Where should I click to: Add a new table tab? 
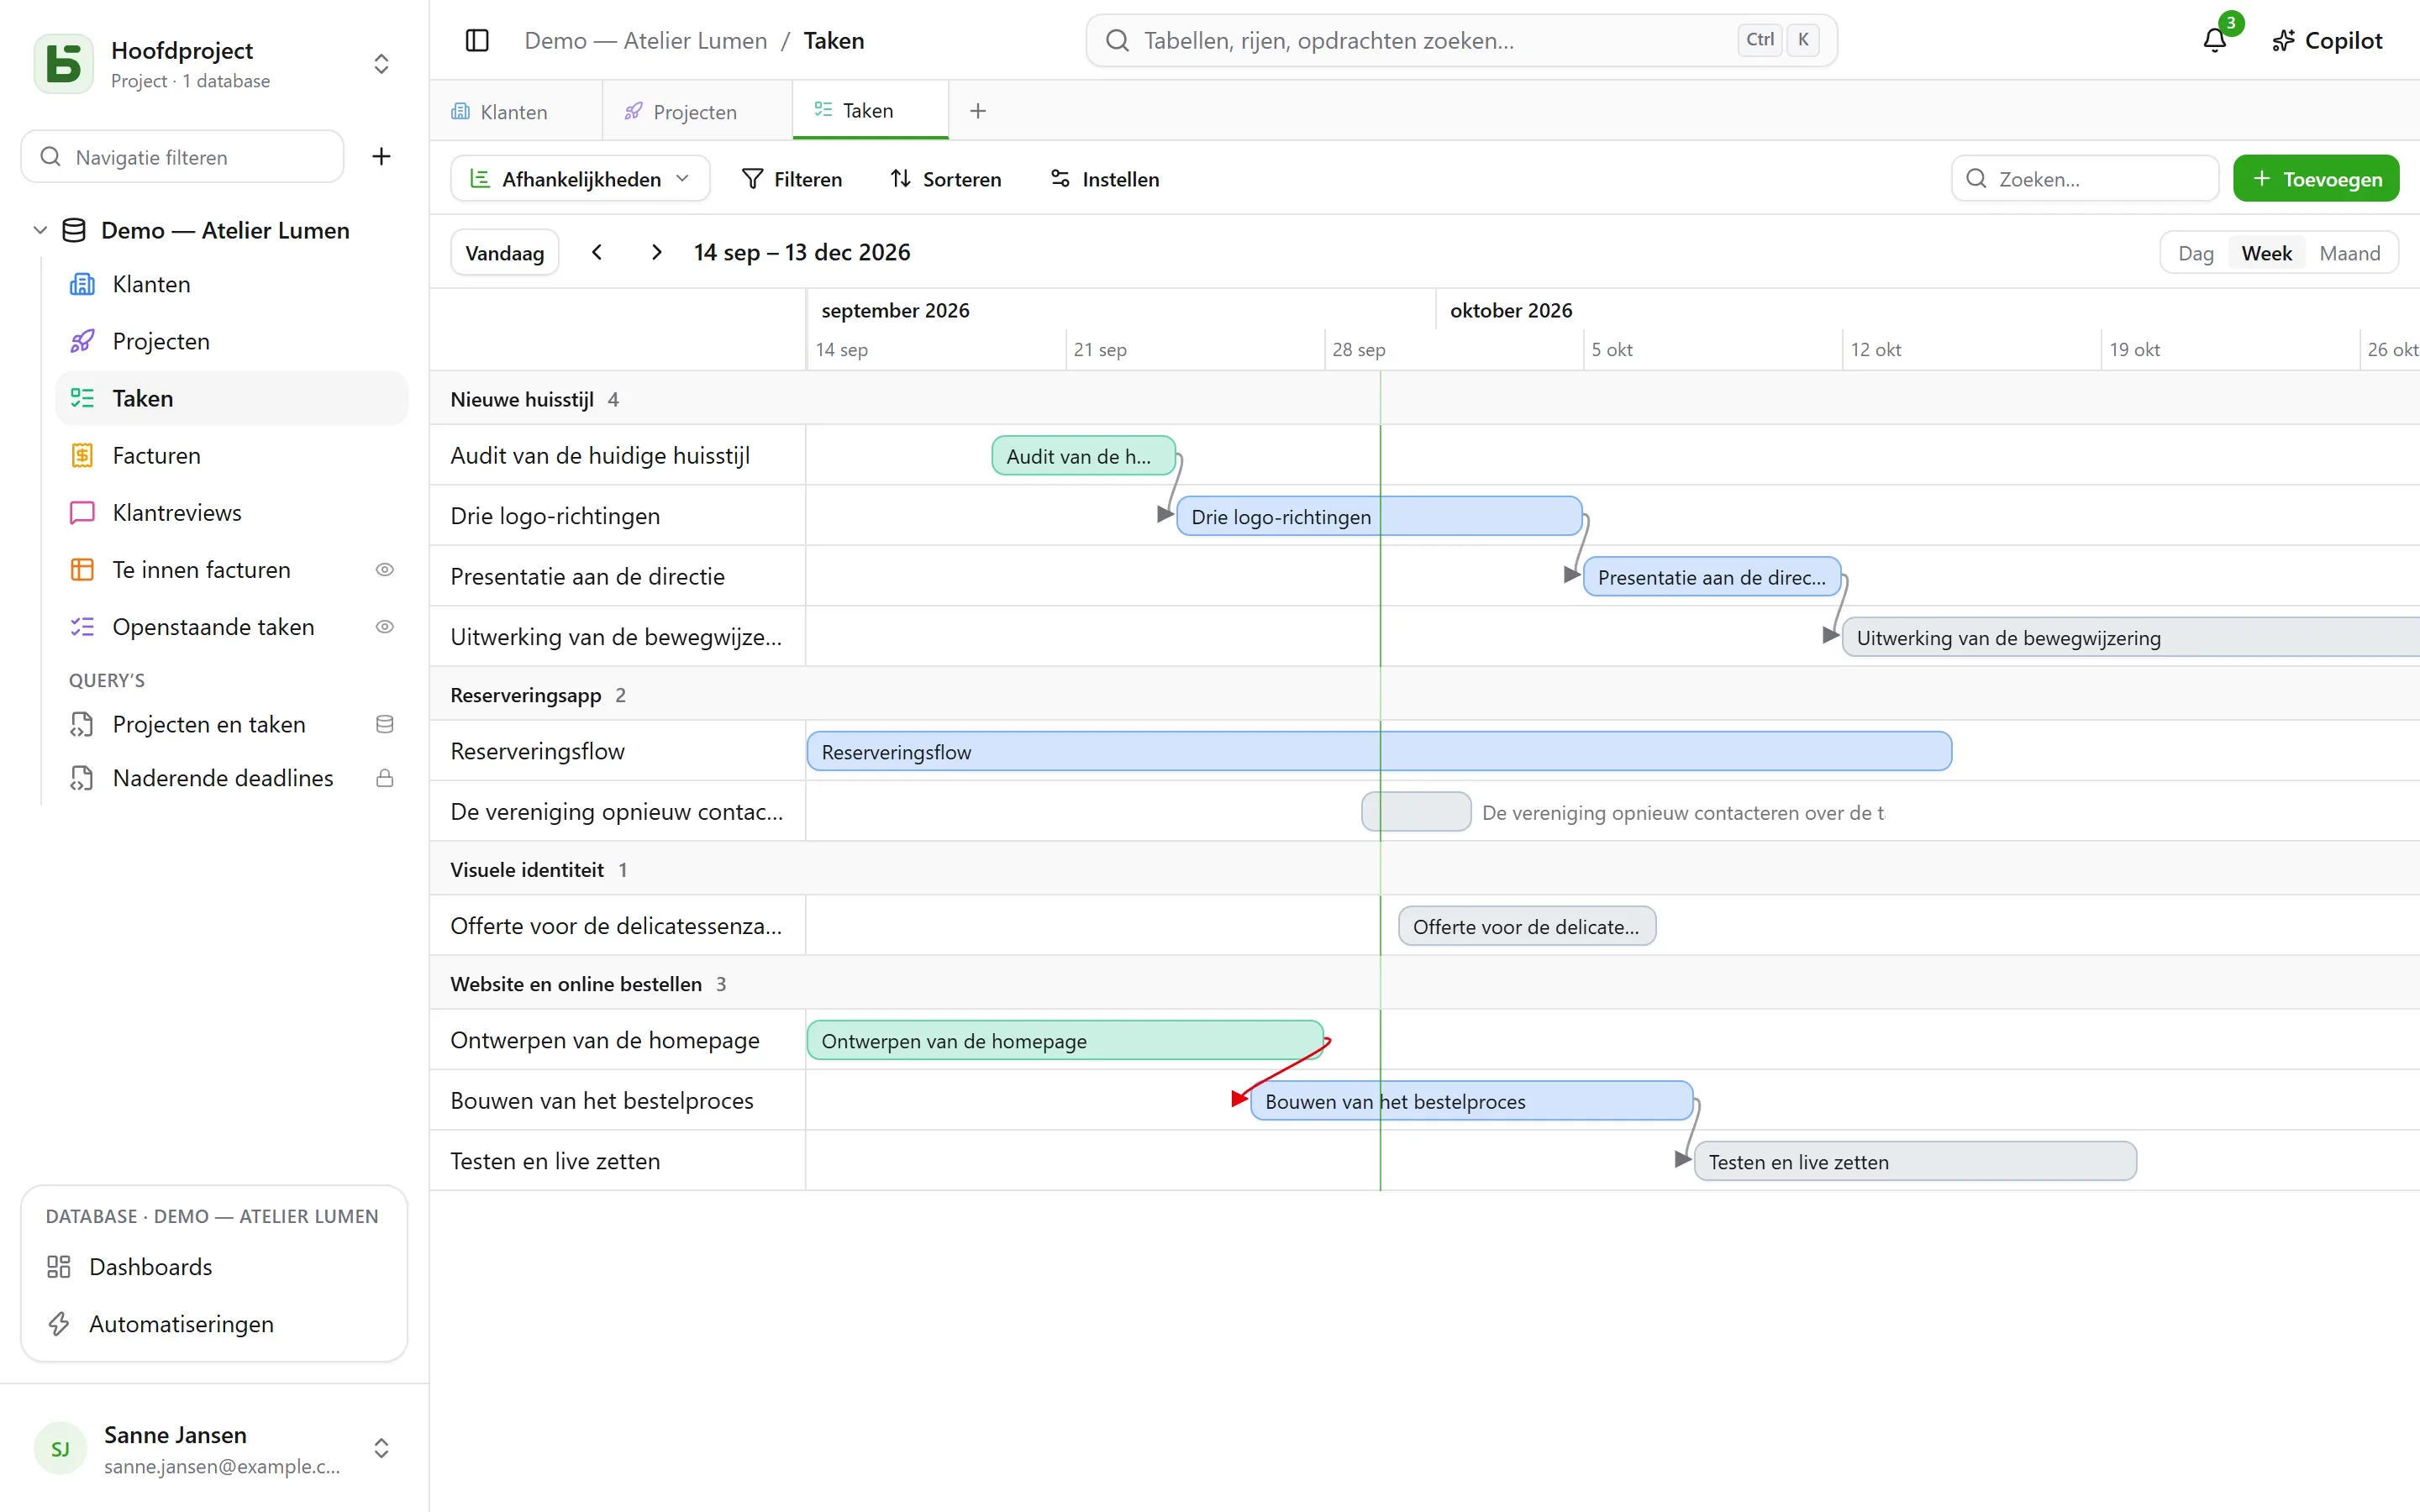click(978, 111)
